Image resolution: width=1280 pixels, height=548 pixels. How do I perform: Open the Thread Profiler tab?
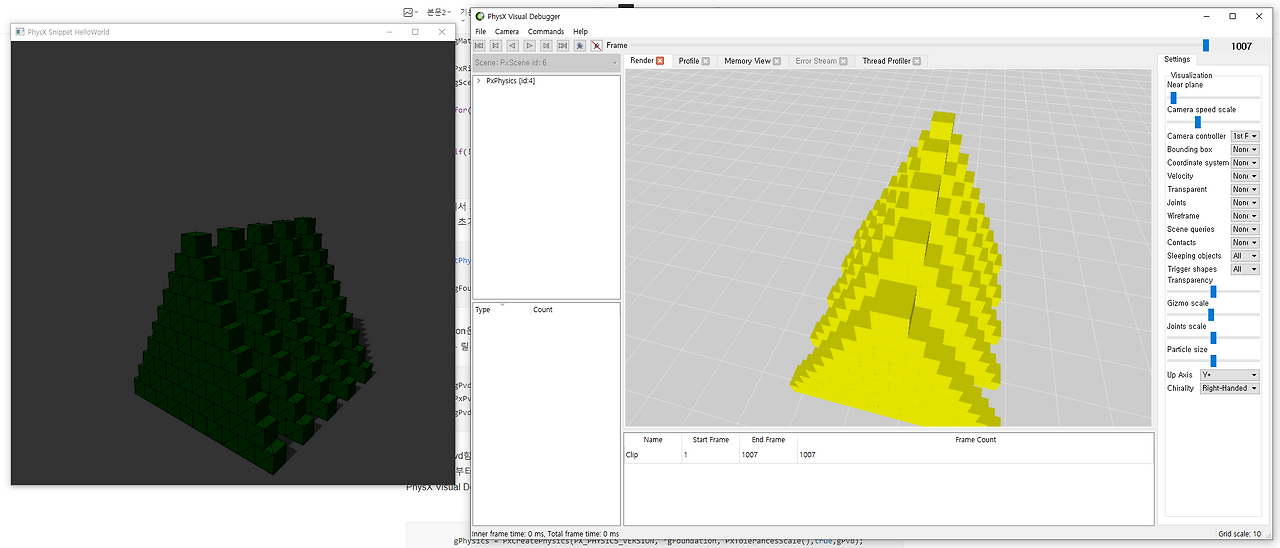[886, 61]
